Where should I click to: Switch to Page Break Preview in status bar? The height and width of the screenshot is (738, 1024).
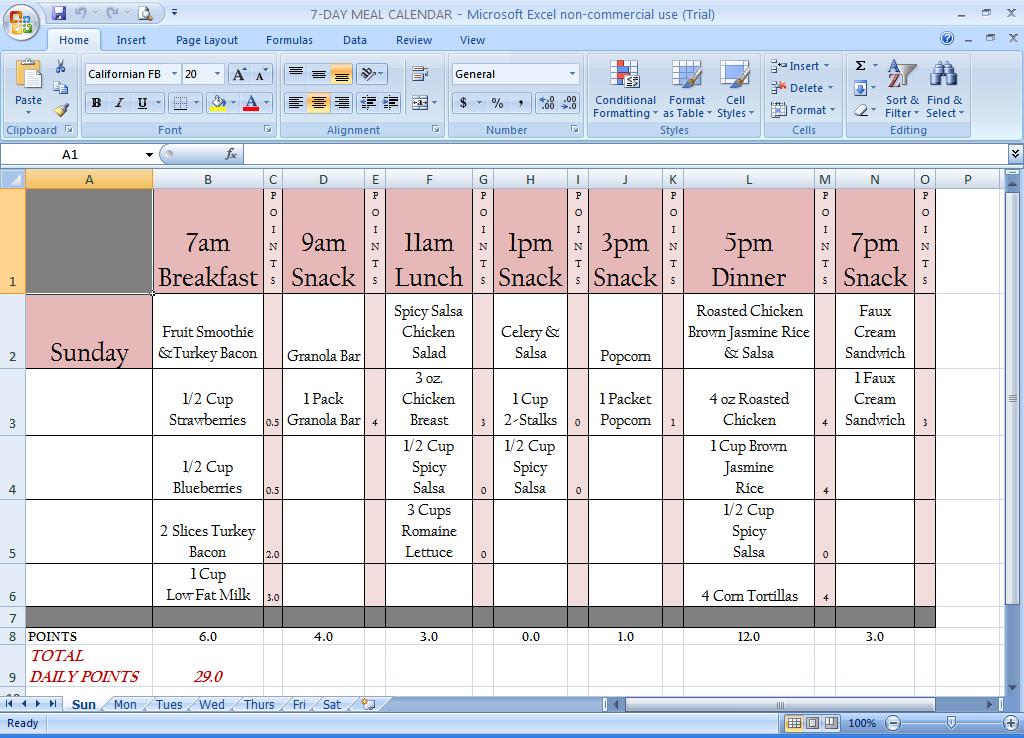831,723
